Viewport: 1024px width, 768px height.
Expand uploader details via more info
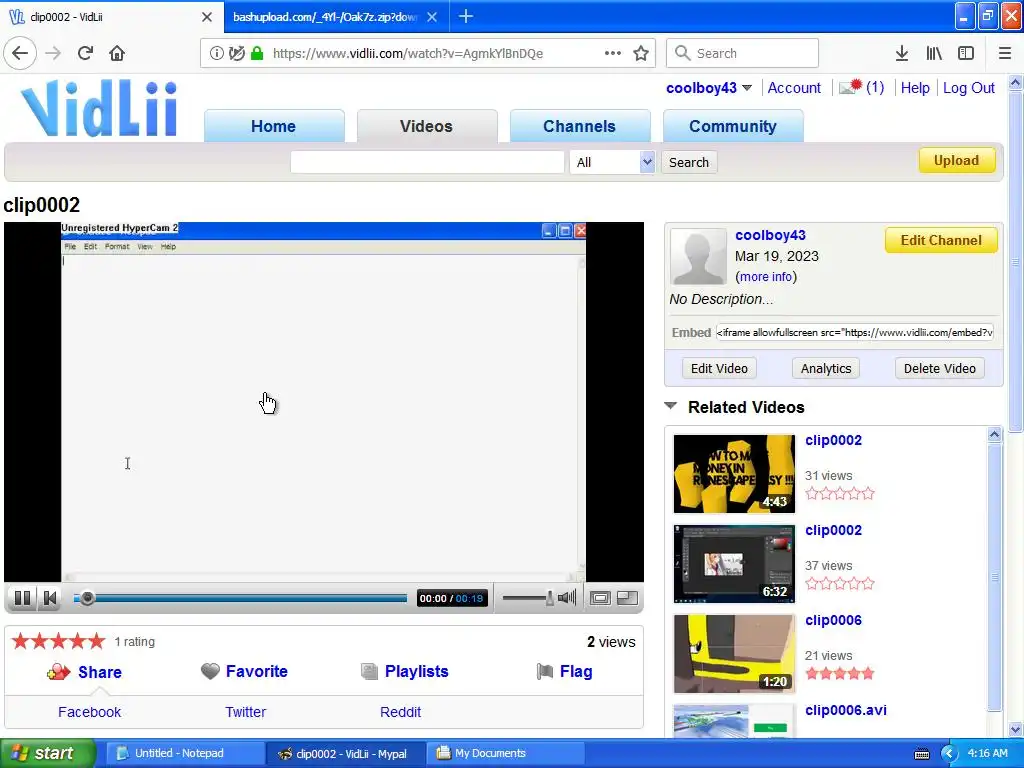[x=765, y=277]
